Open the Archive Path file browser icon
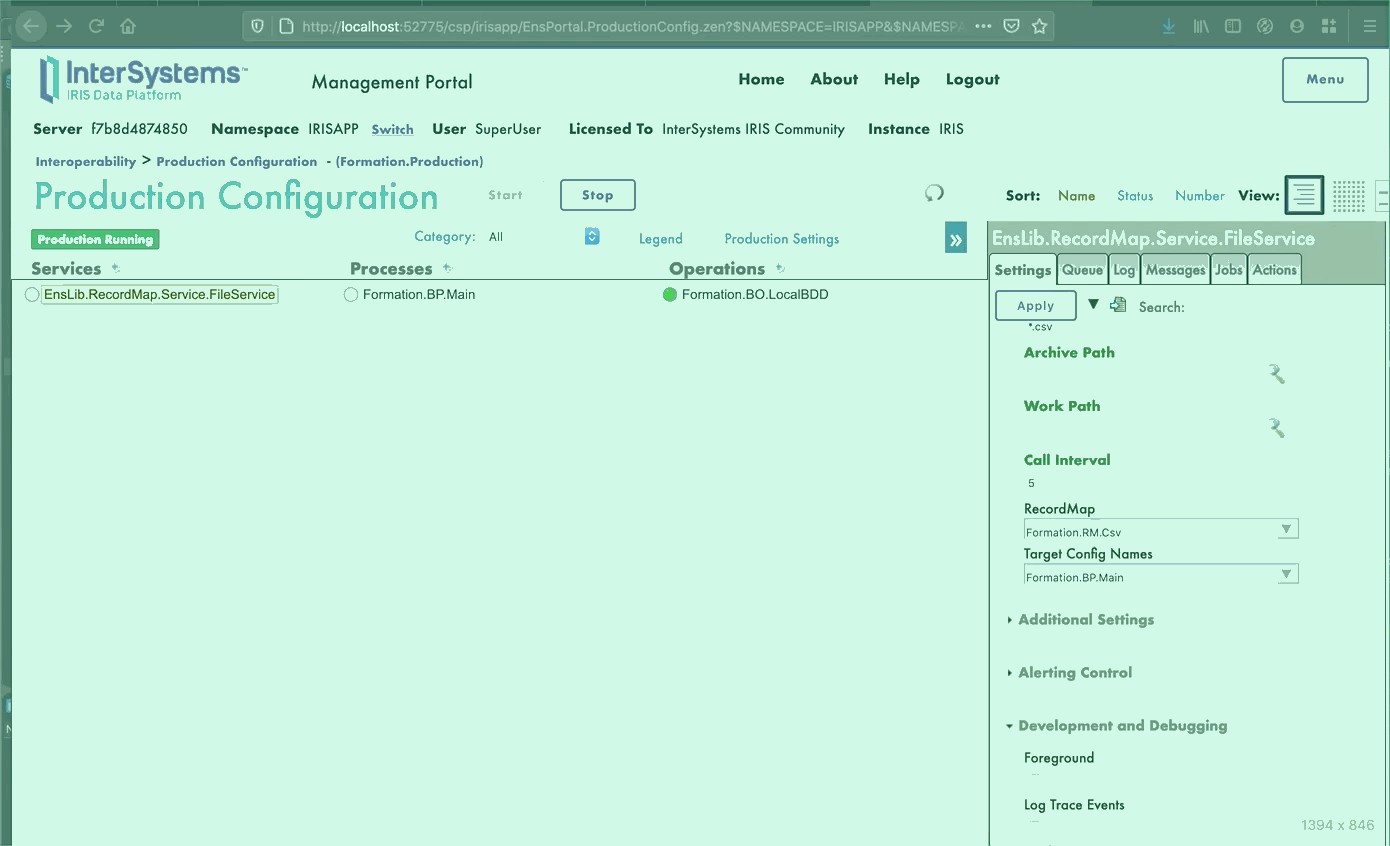The width and height of the screenshot is (1390, 846). [1276, 373]
